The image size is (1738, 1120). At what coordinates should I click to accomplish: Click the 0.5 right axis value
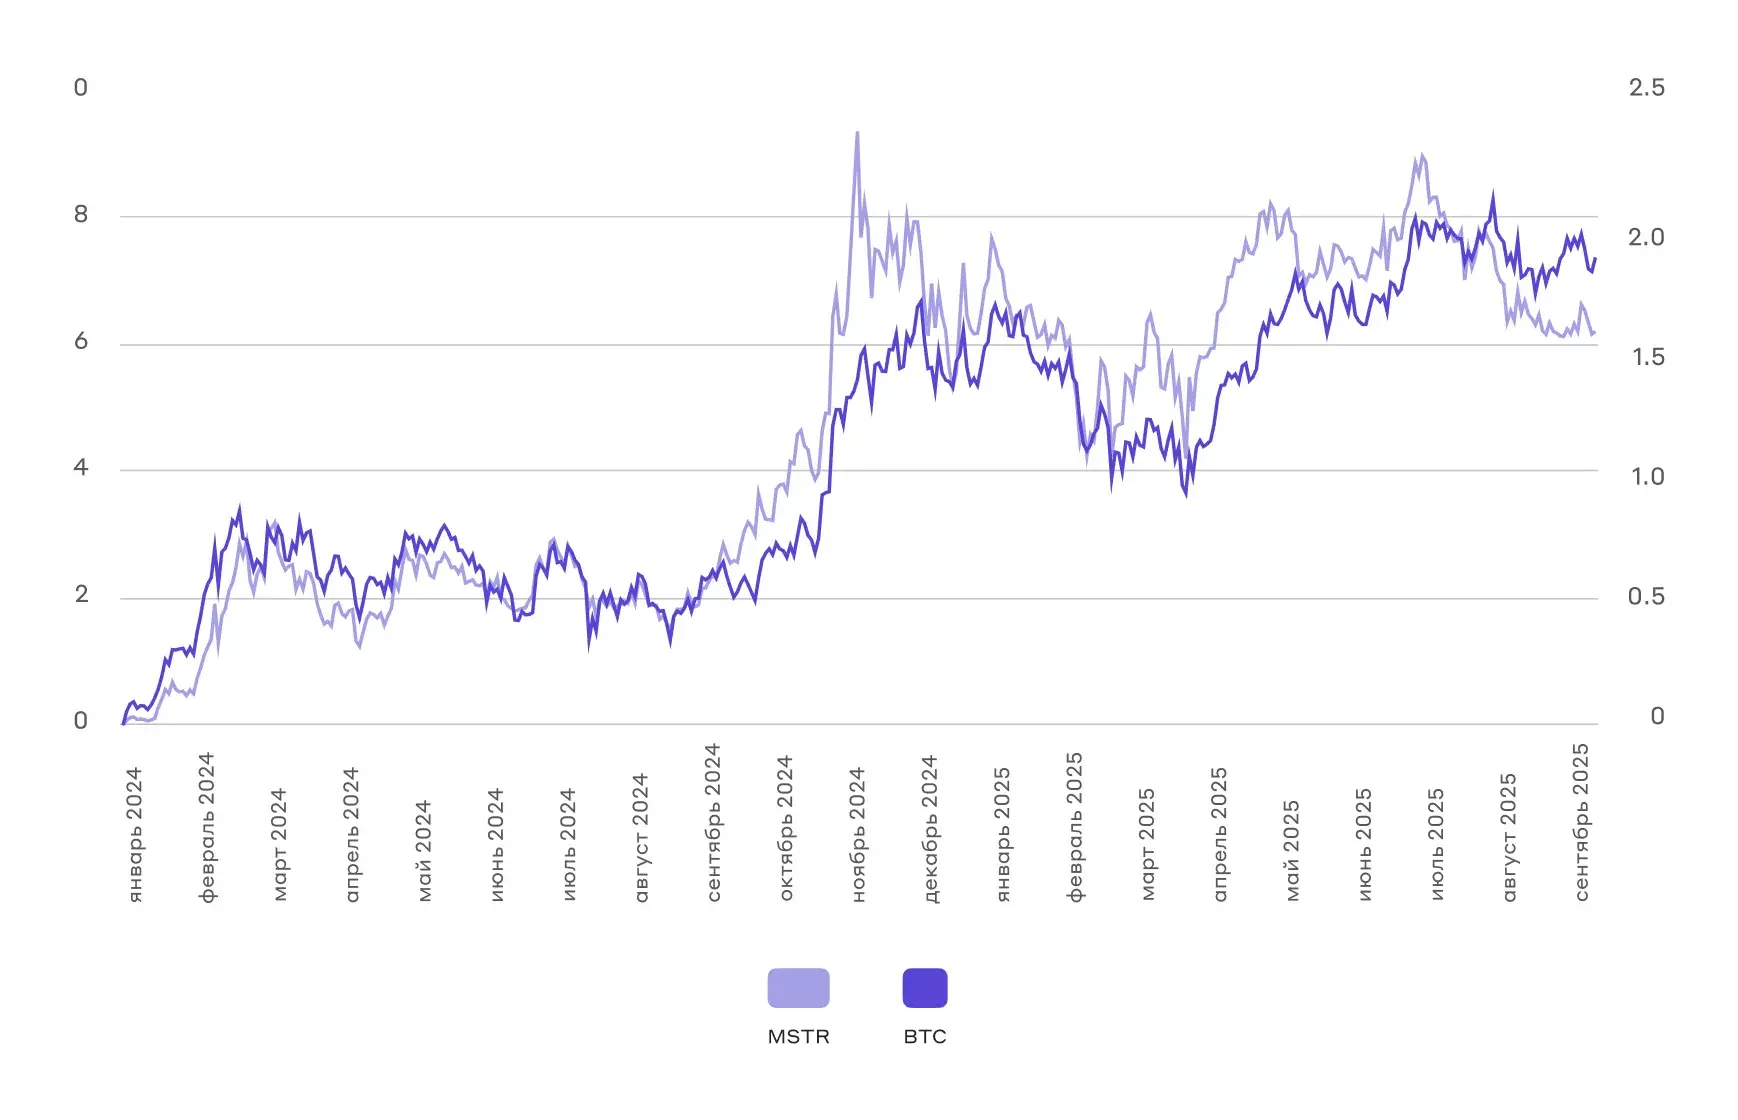coord(1646,597)
